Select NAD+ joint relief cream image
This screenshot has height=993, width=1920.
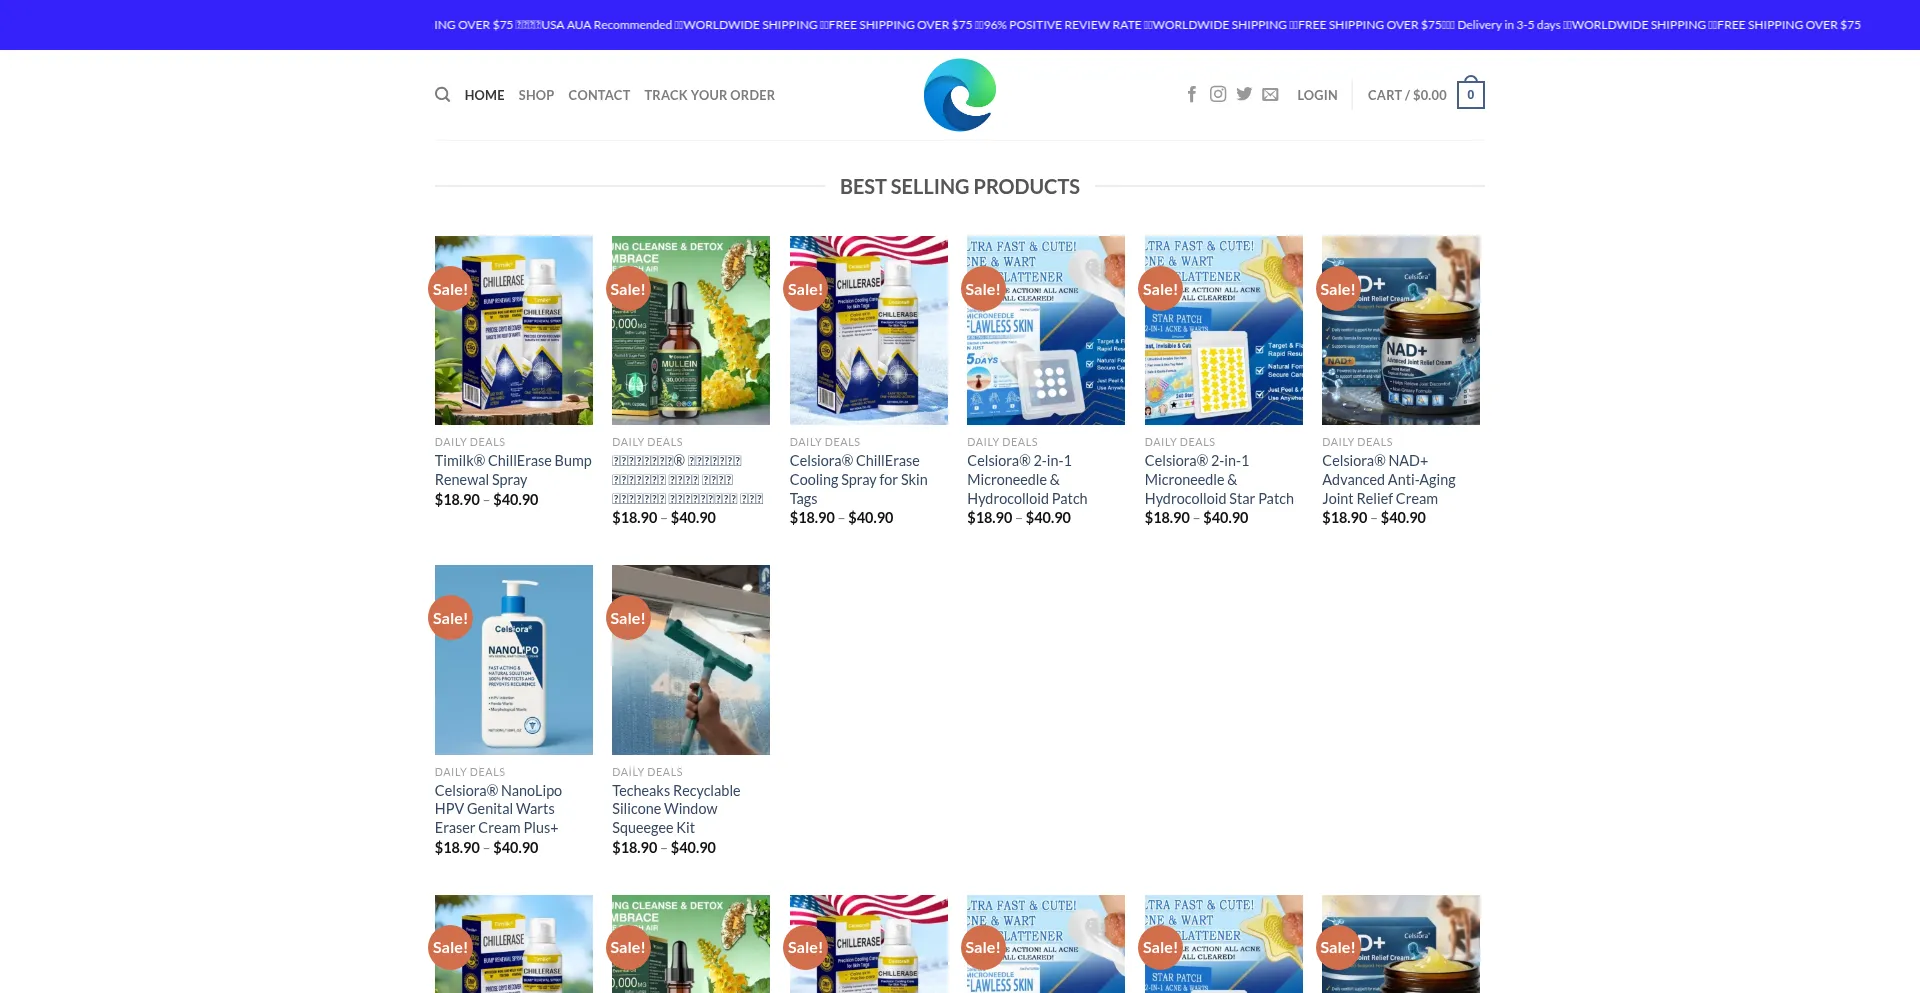1401,330
